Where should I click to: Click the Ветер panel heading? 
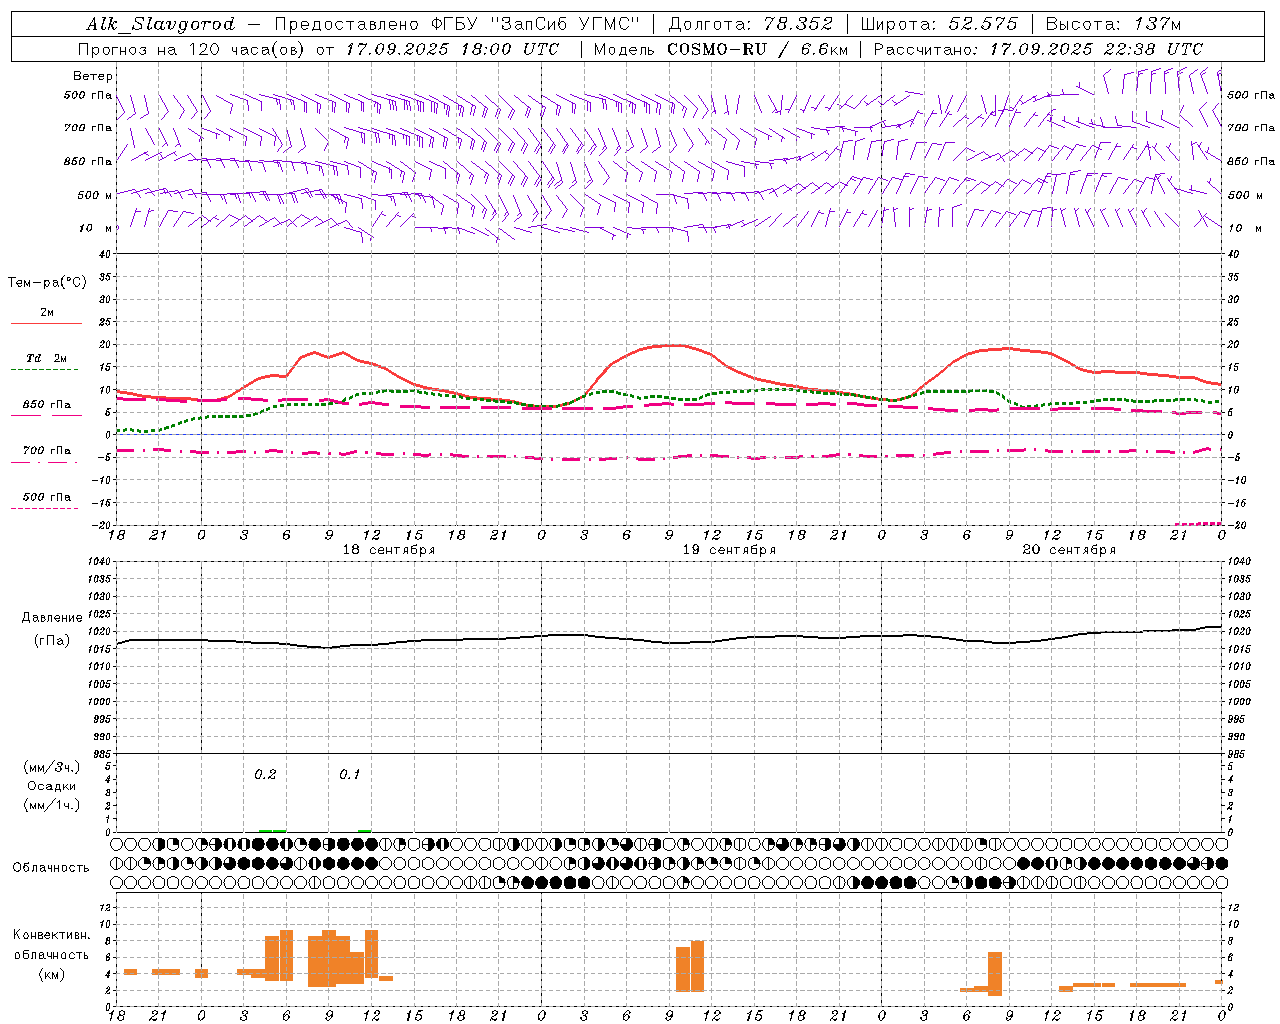92,76
